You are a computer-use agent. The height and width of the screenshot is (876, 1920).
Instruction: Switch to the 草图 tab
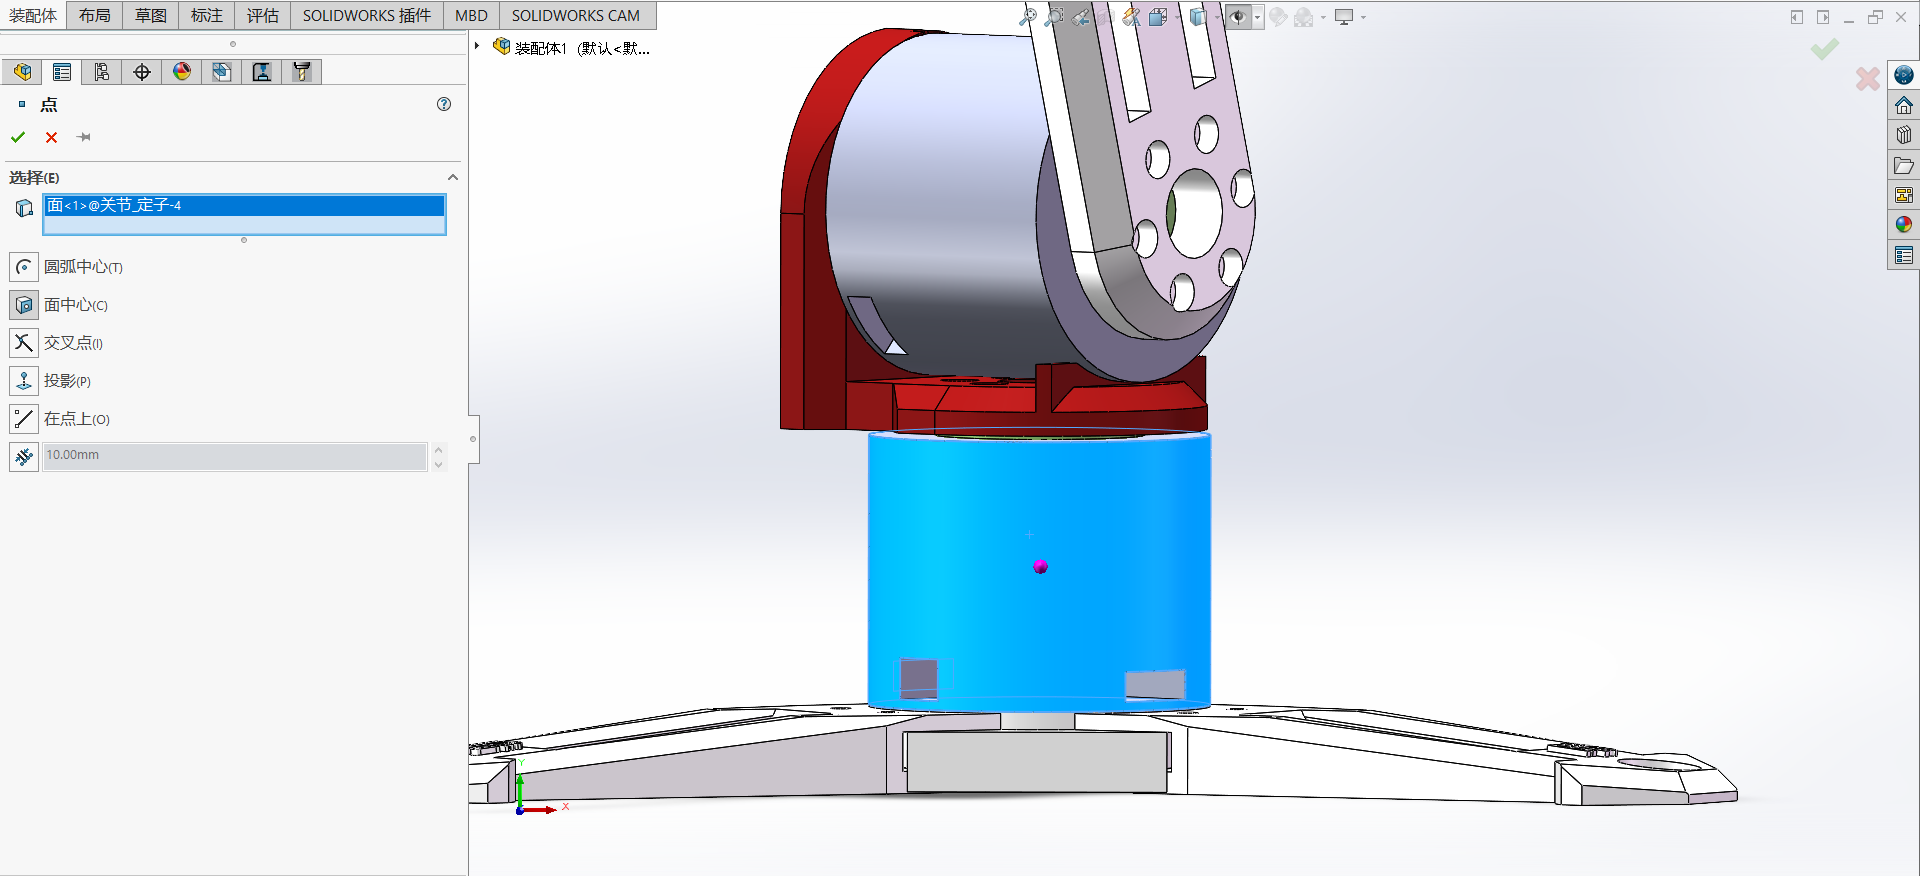[x=151, y=15]
